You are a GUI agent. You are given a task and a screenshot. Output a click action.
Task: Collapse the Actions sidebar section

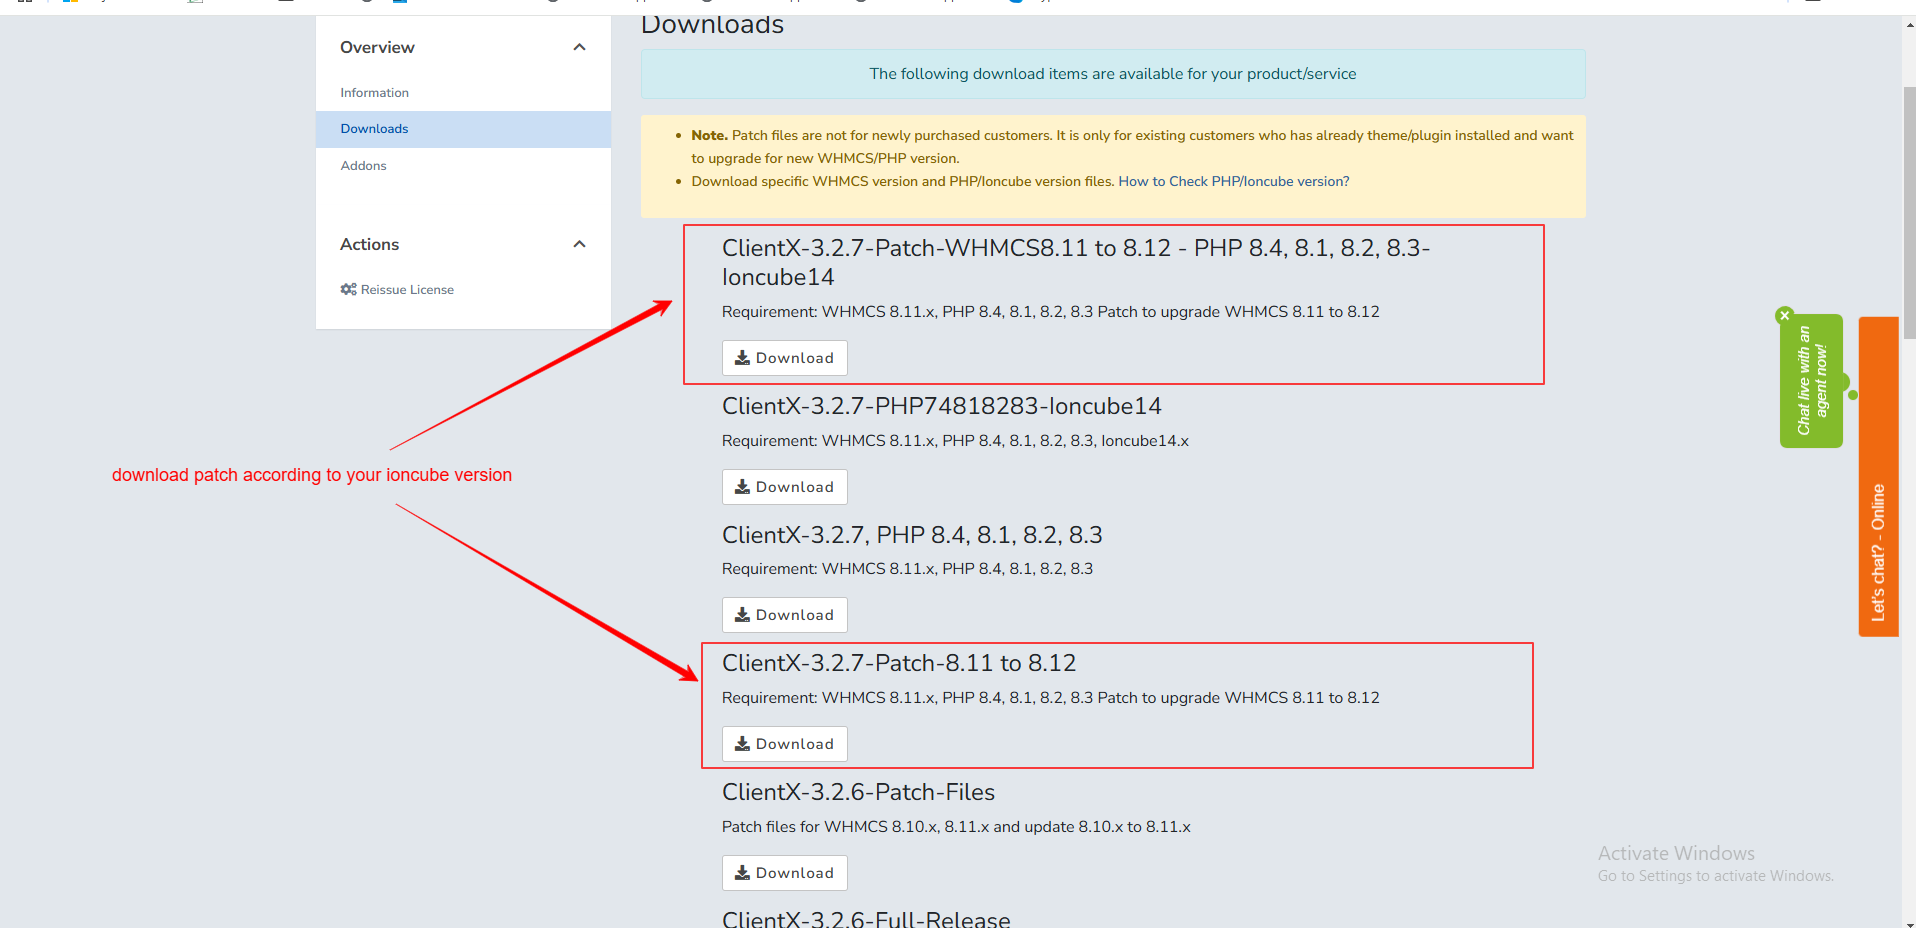(579, 244)
